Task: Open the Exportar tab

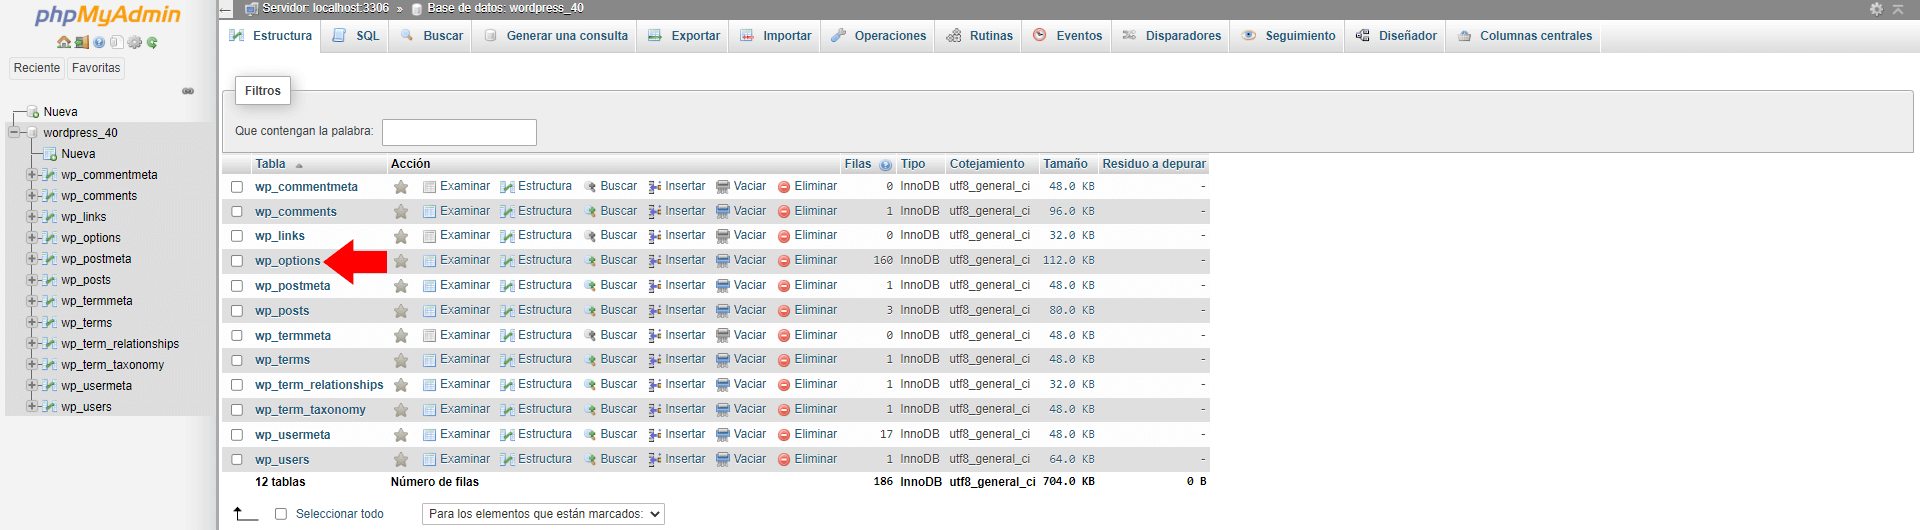Action: point(684,36)
